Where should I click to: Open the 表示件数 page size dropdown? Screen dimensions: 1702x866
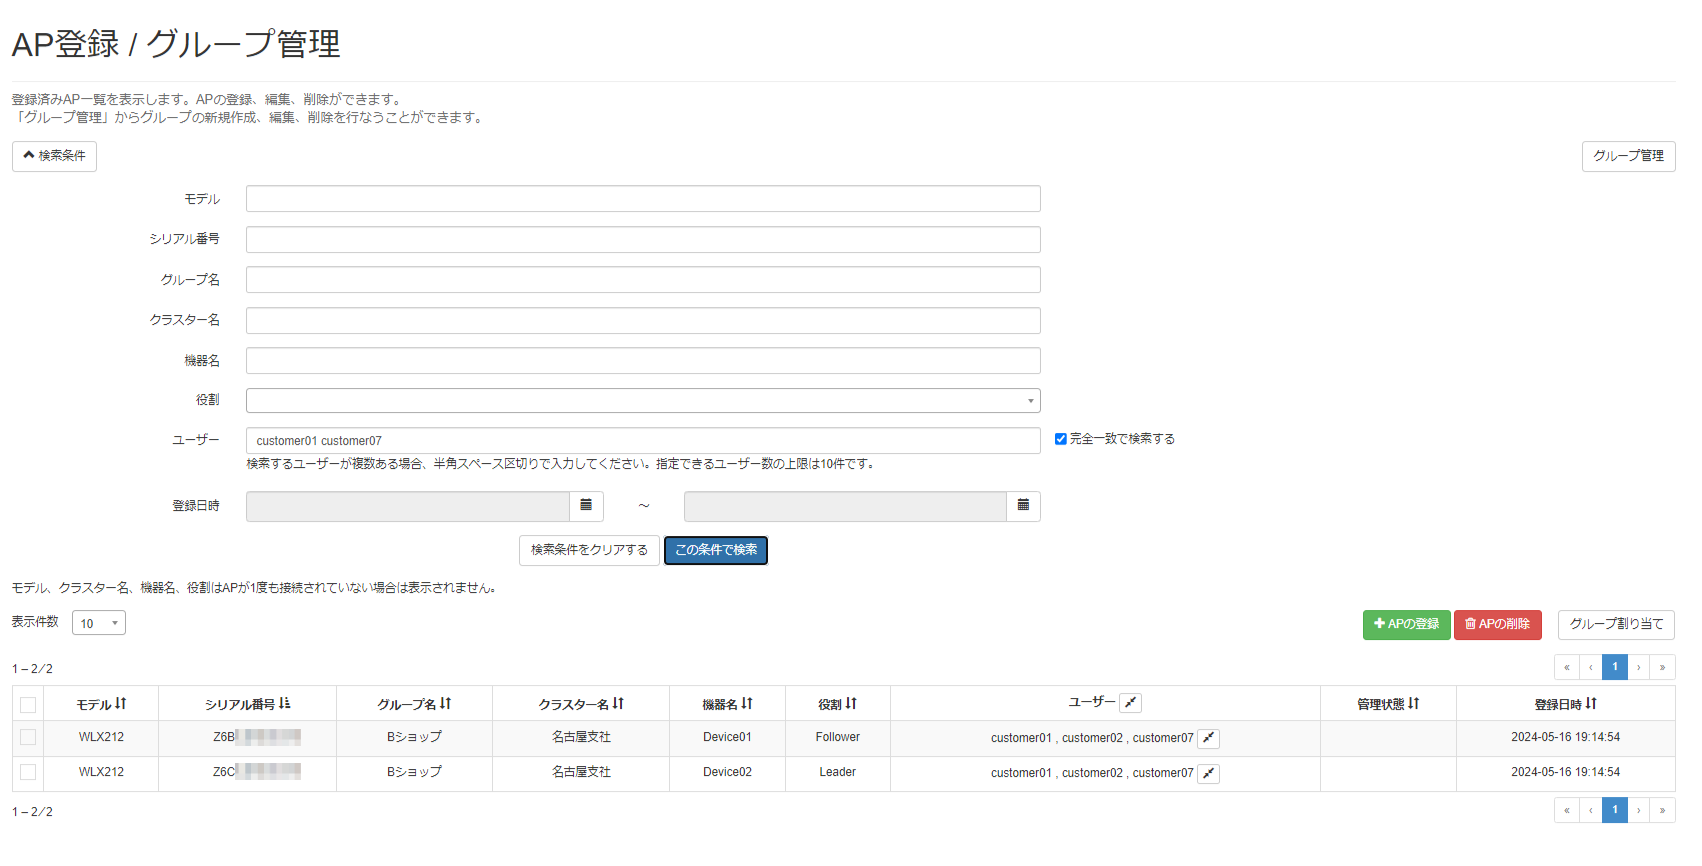(99, 623)
